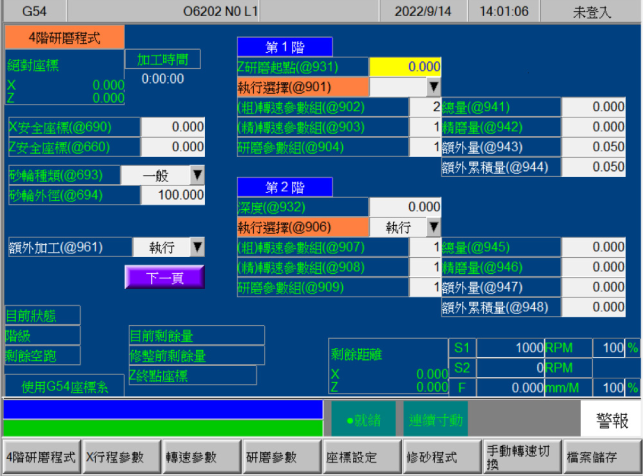Click the 就緒 status indicator
643x476 pixels.
(362, 417)
